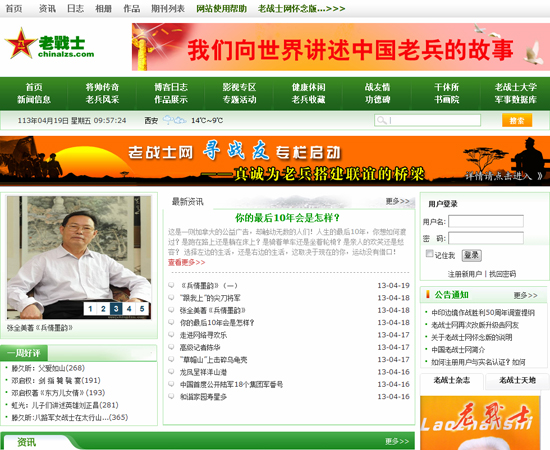Select 老兵收藏 in green navigation
The width and height of the screenshot is (550, 450).
308,100
